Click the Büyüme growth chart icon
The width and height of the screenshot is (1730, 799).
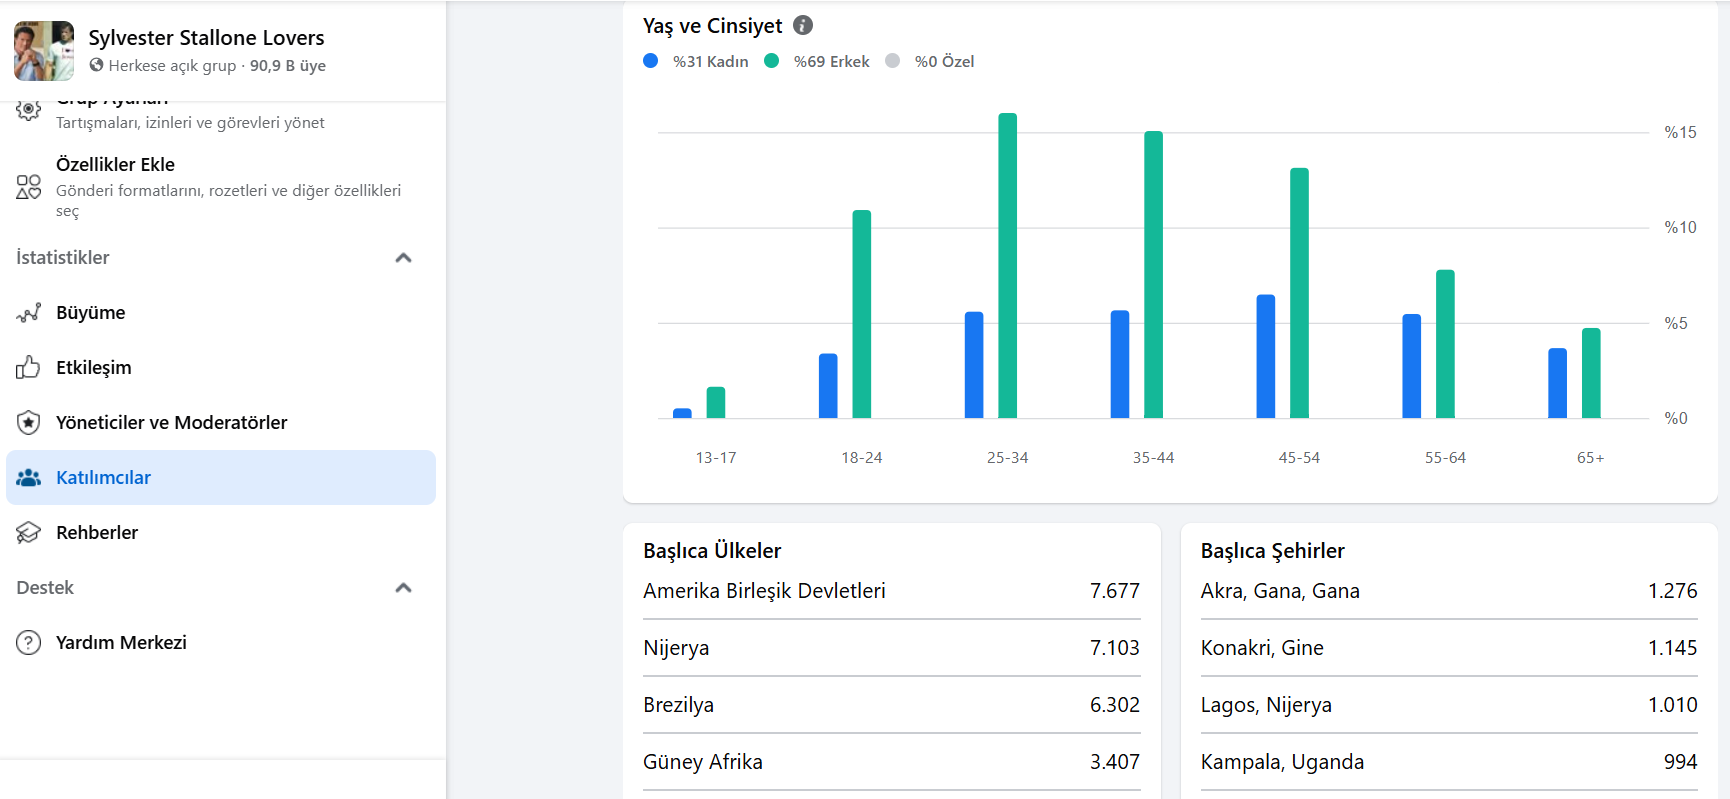pos(29,313)
